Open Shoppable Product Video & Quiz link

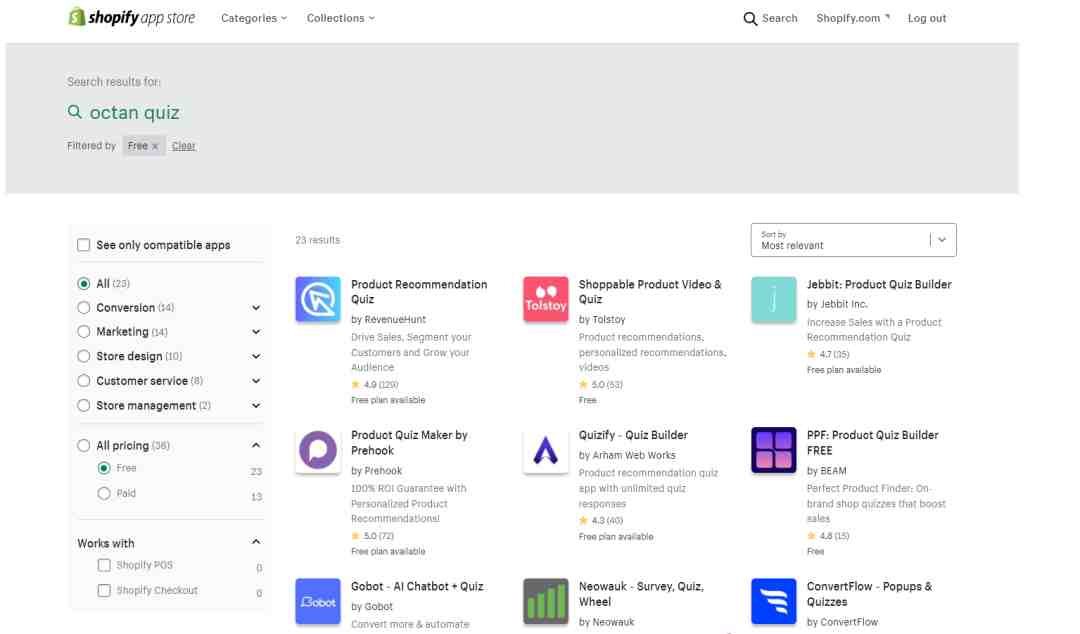pyautogui.click(x=650, y=292)
